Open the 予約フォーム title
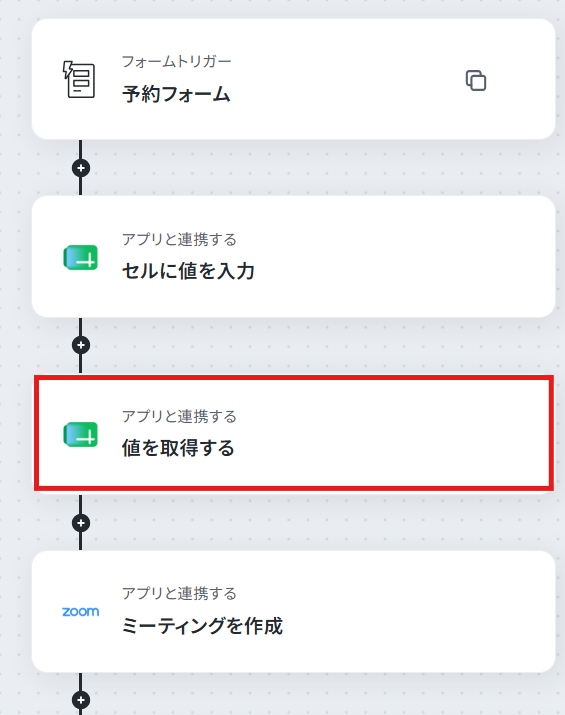Screen dimensions: 565x715 click(x=176, y=94)
